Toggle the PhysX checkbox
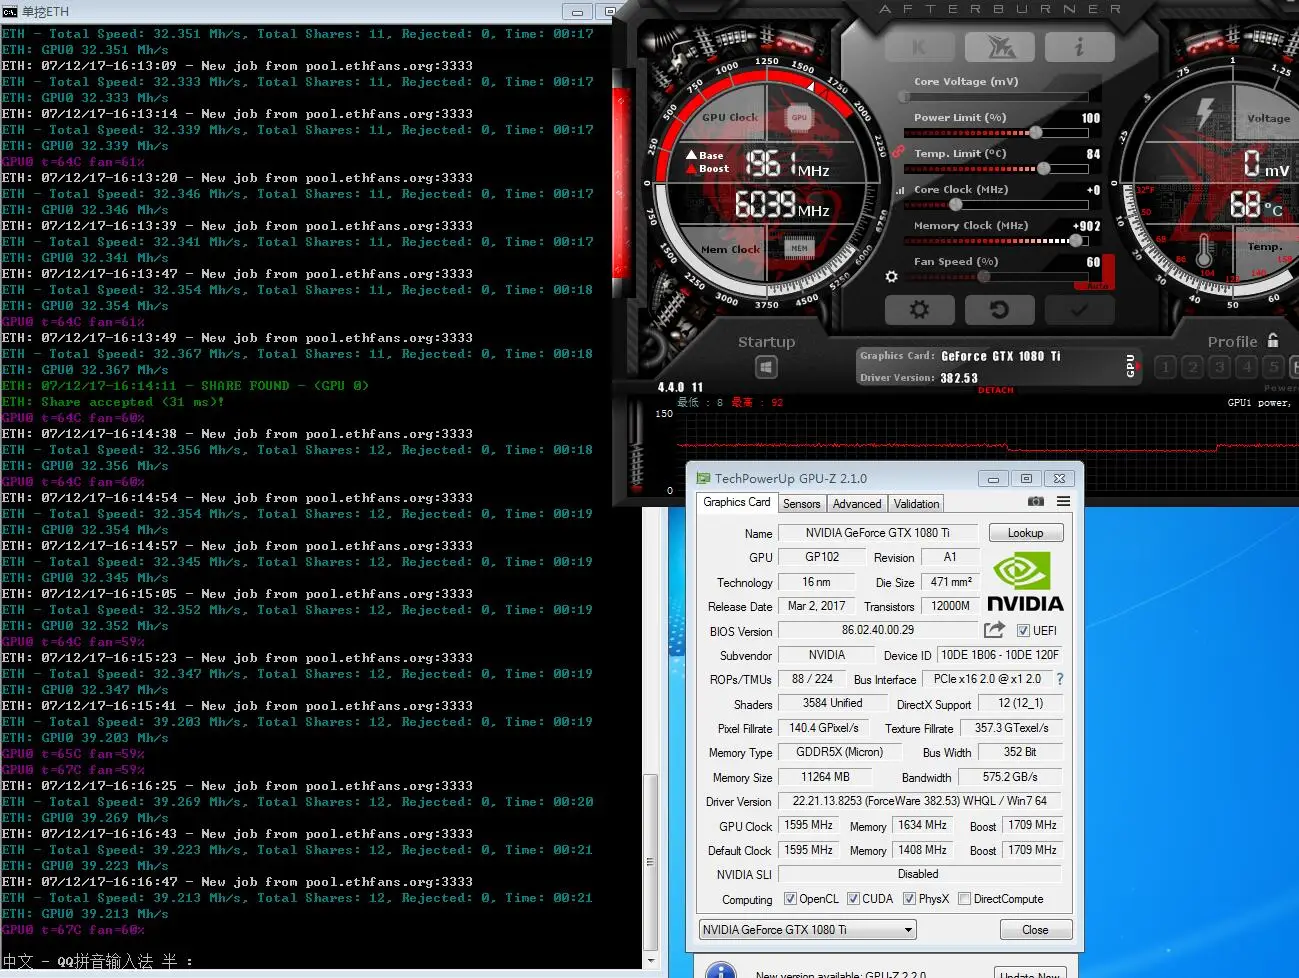This screenshot has width=1299, height=978. click(909, 898)
